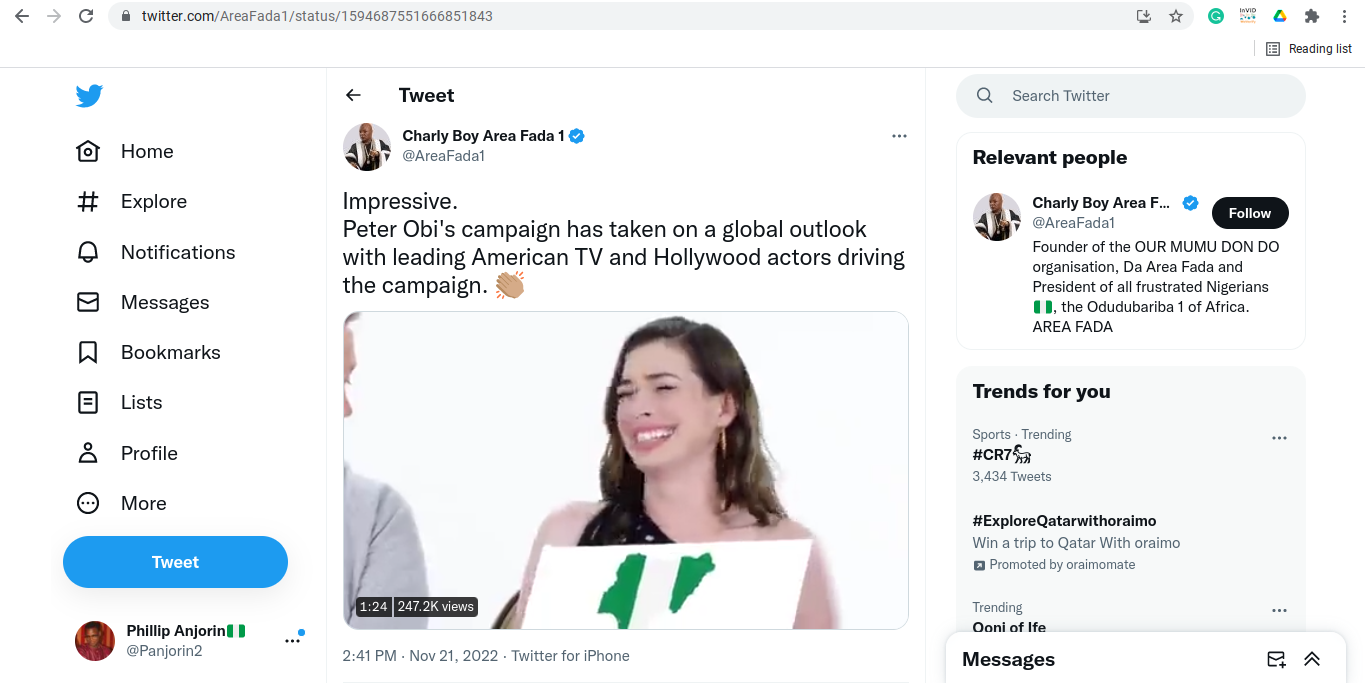This screenshot has width=1365, height=683.
Task: Open options for the #CR7 trend
Action: pyautogui.click(x=1279, y=438)
